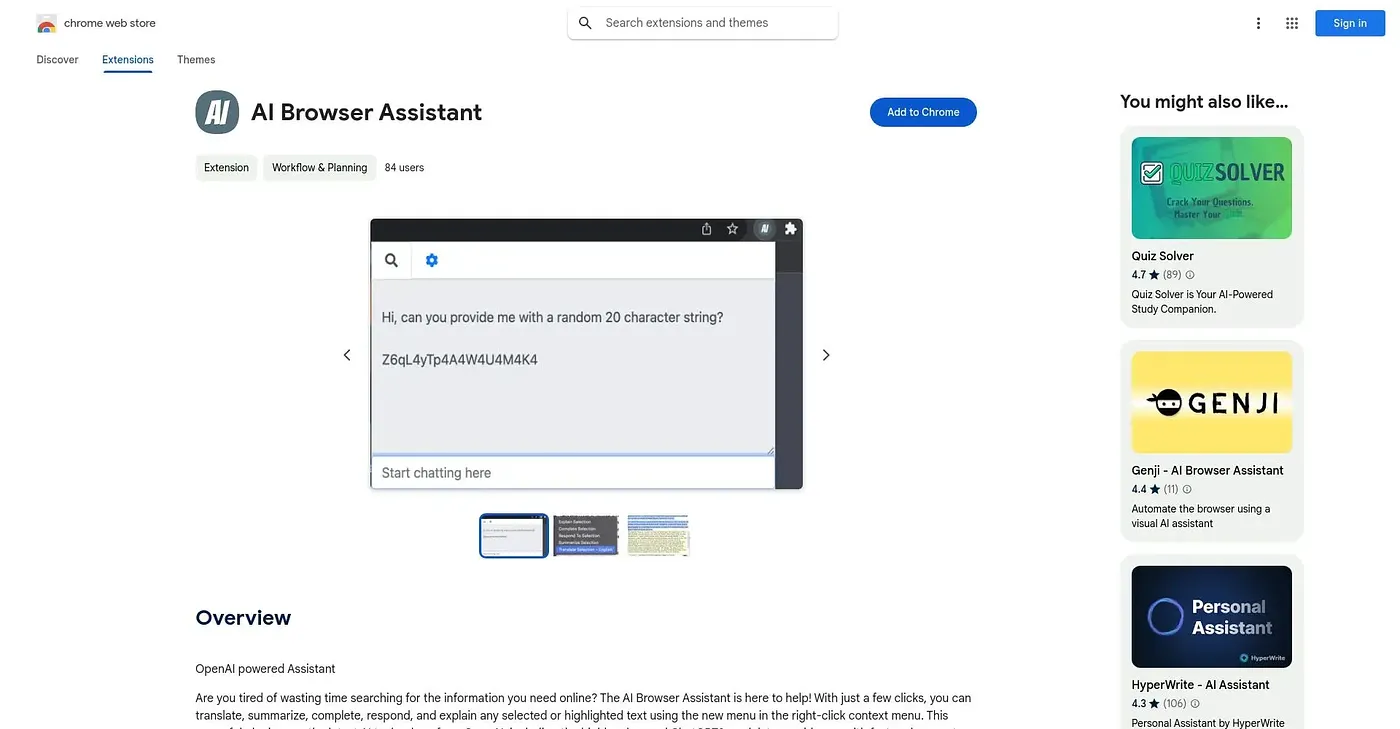Click the "chrome web store" title text
This screenshot has width=1400, height=729.
point(110,23)
